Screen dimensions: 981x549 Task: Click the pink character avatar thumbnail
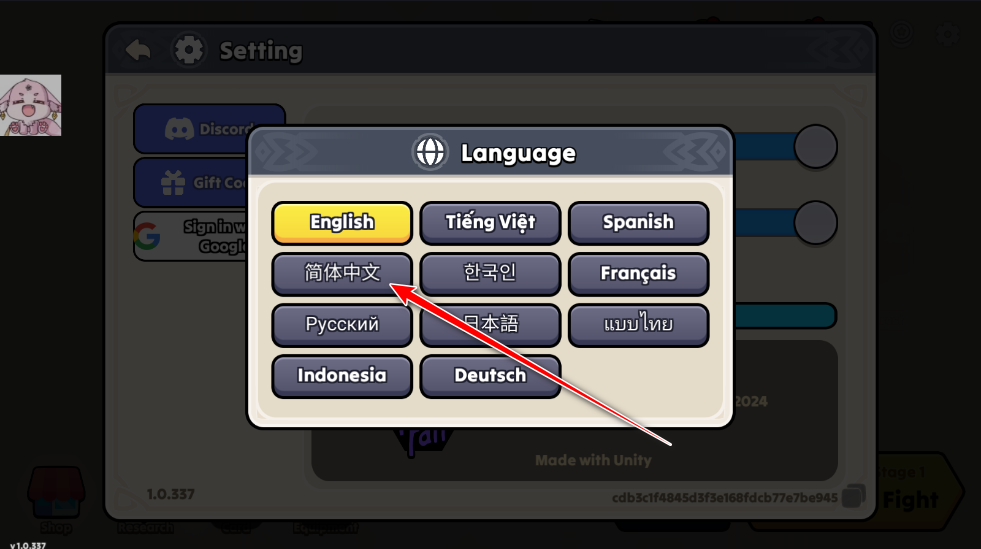tap(31, 105)
